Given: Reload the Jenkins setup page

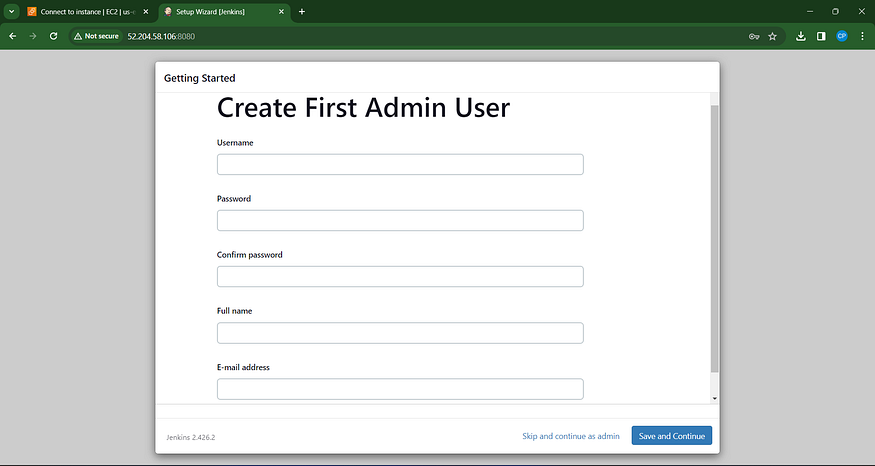Looking at the screenshot, I should (x=54, y=36).
